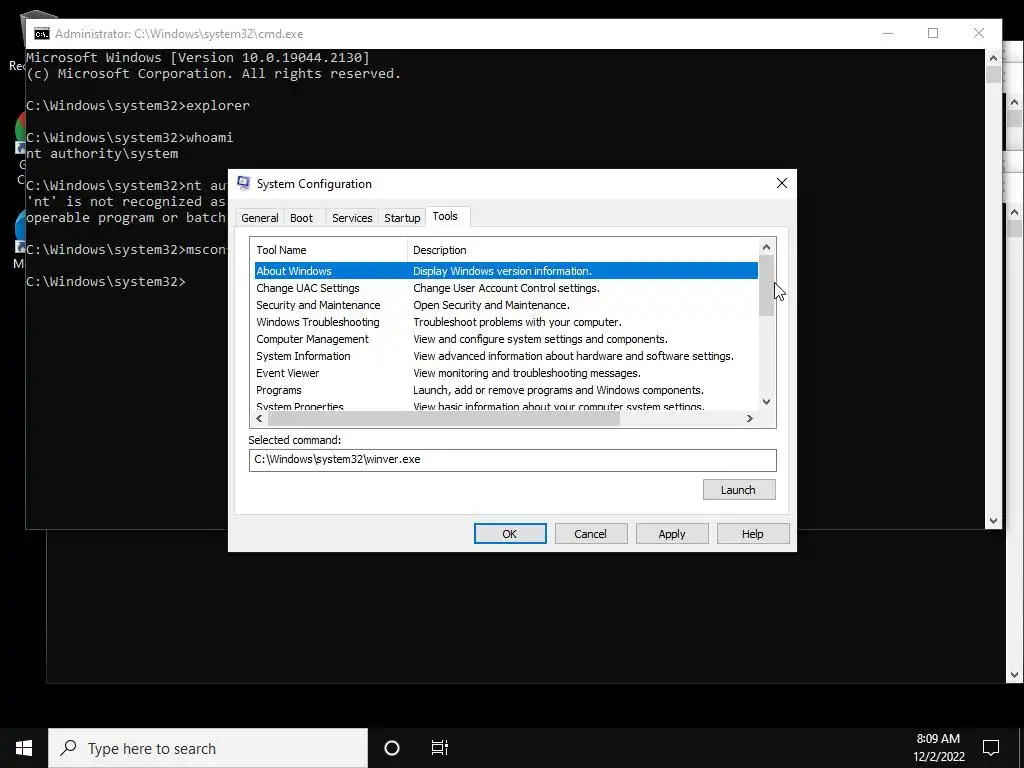Screen dimensions: 1024x768
Task: Close the System Configuration dialog
Action: [x=782, y=184]
